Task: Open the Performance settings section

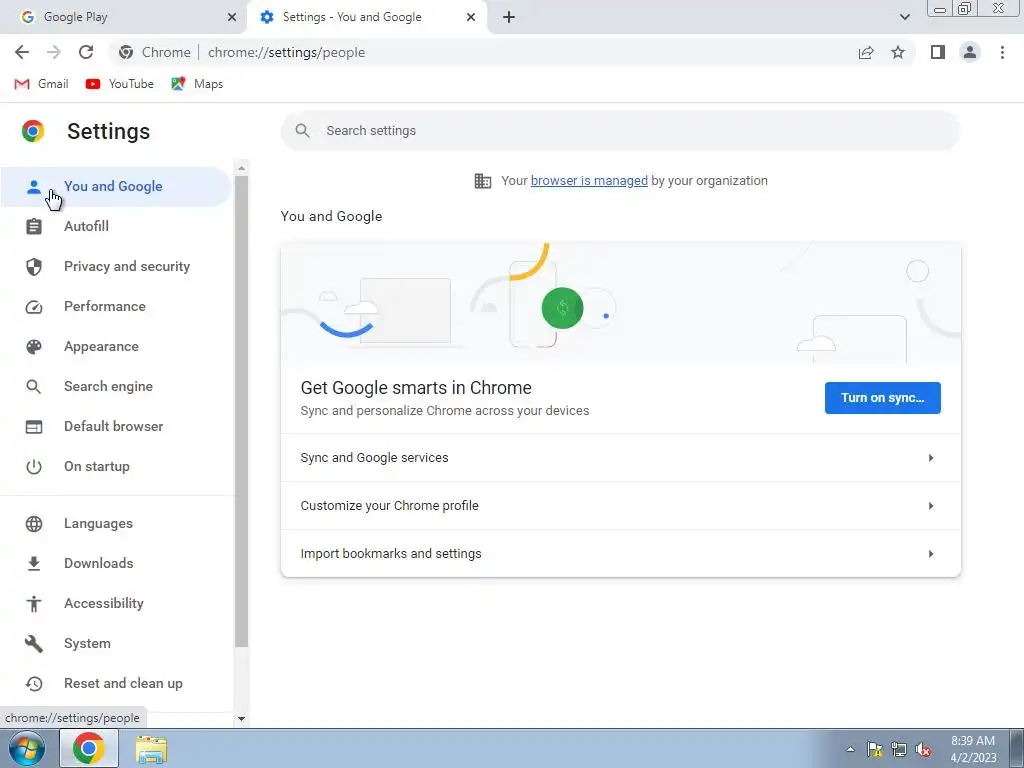Action: point(116,306)
